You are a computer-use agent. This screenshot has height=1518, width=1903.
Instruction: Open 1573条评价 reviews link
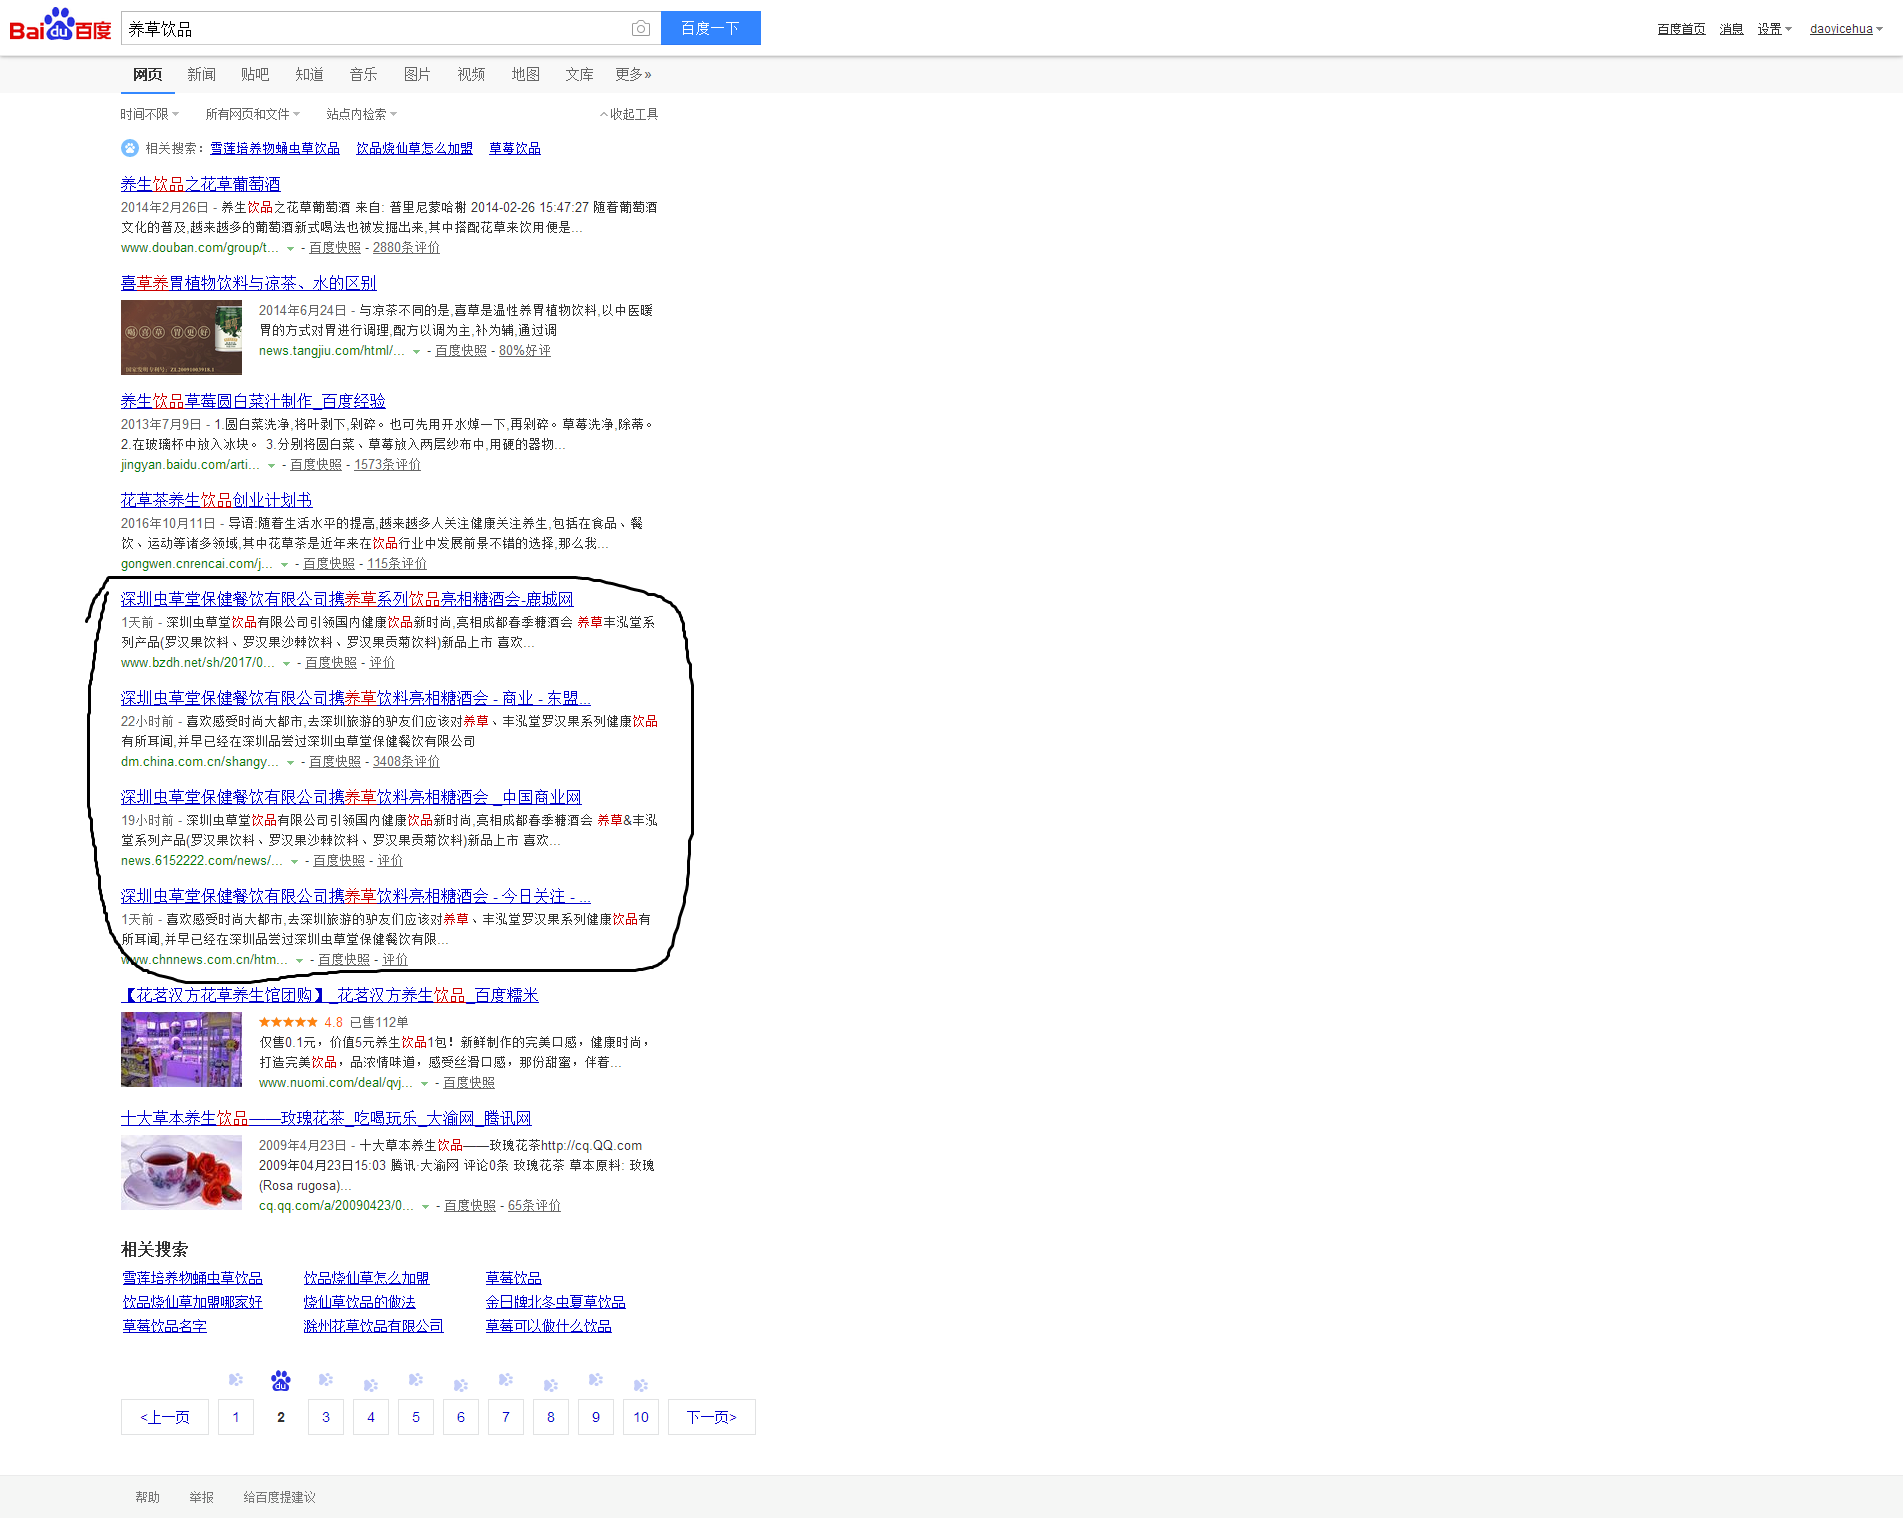click(387, 465)
